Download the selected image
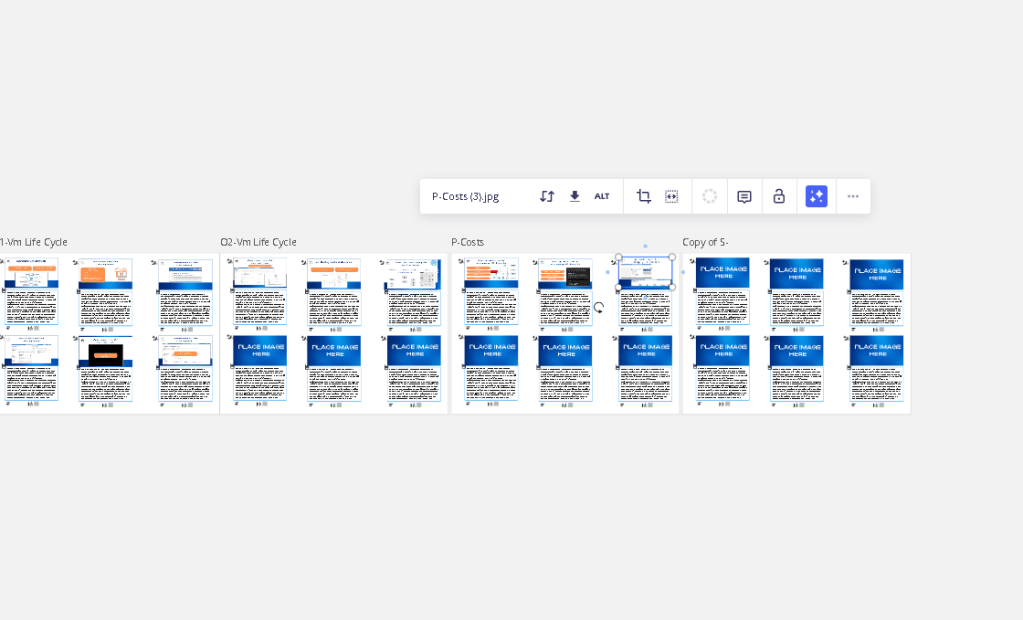Image resolution: width=1023 pixels, height=620 pixels. point(575,196)
